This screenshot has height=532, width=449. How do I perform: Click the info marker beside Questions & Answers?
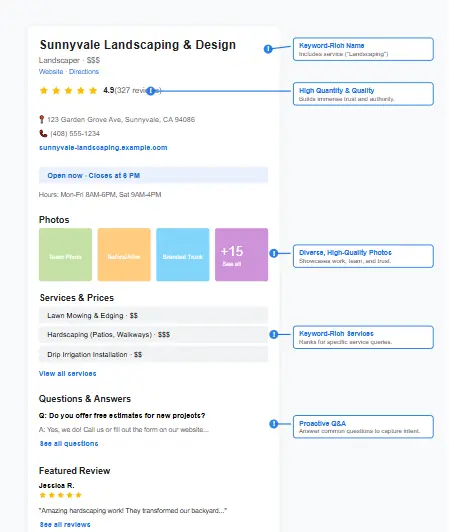pyautogui.click(x=274, y=424)
